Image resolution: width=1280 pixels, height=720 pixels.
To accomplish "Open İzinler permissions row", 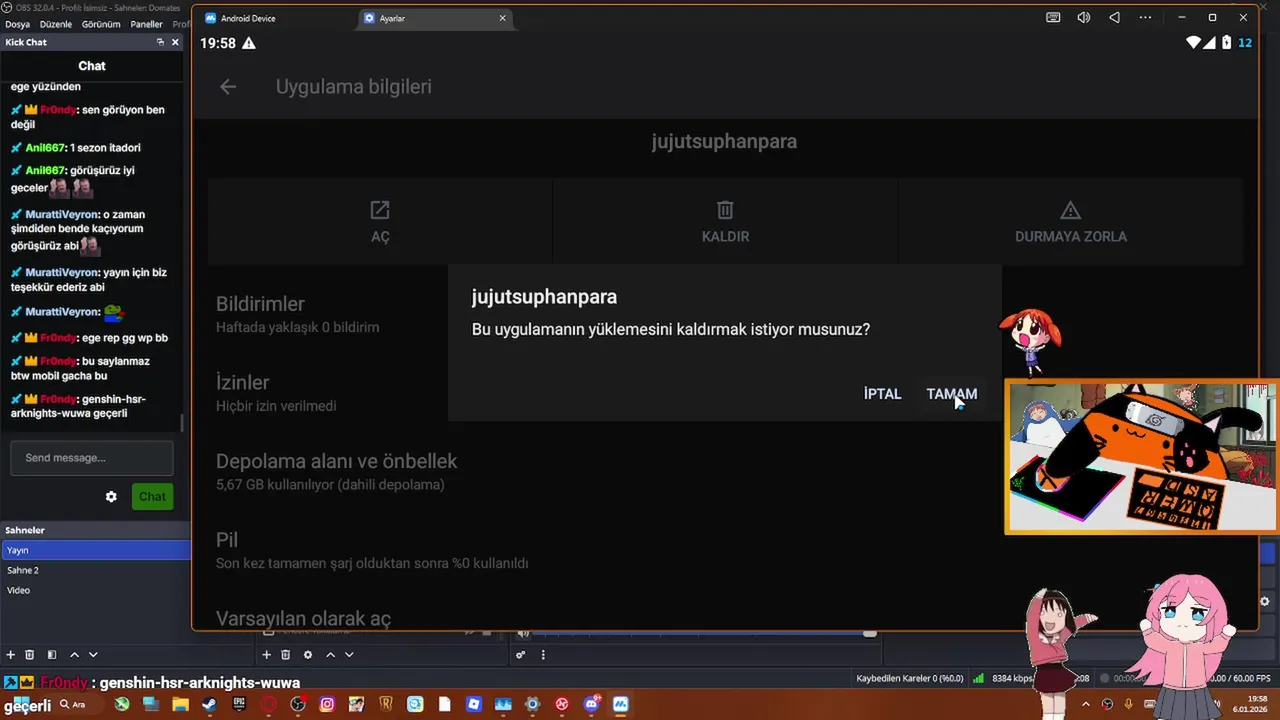I will click(725, 393).
